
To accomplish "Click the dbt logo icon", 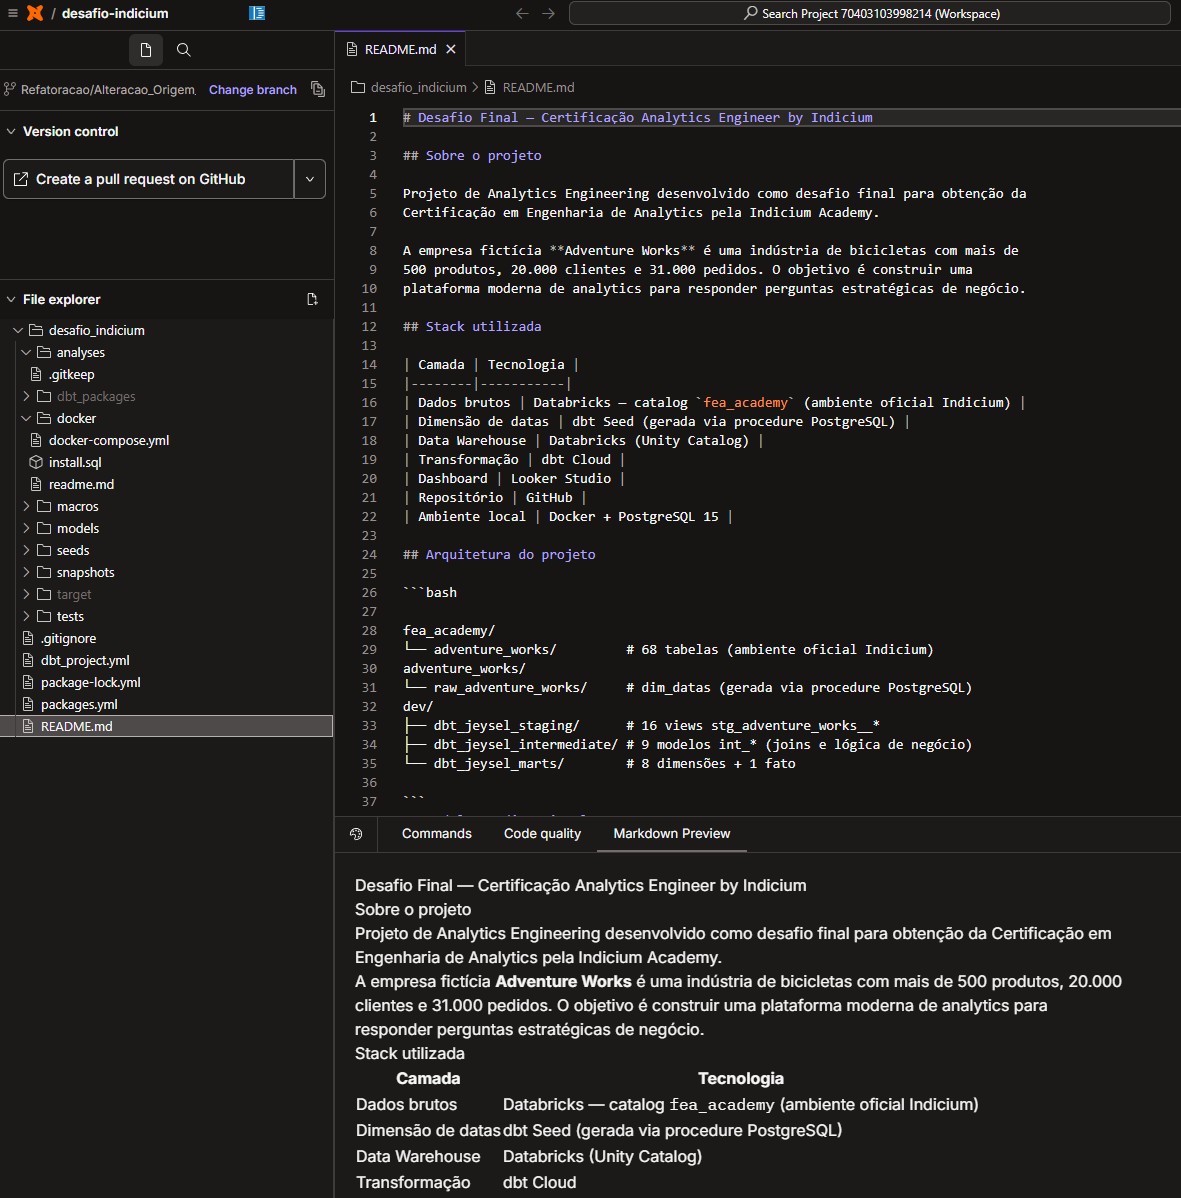I will 35,13.
